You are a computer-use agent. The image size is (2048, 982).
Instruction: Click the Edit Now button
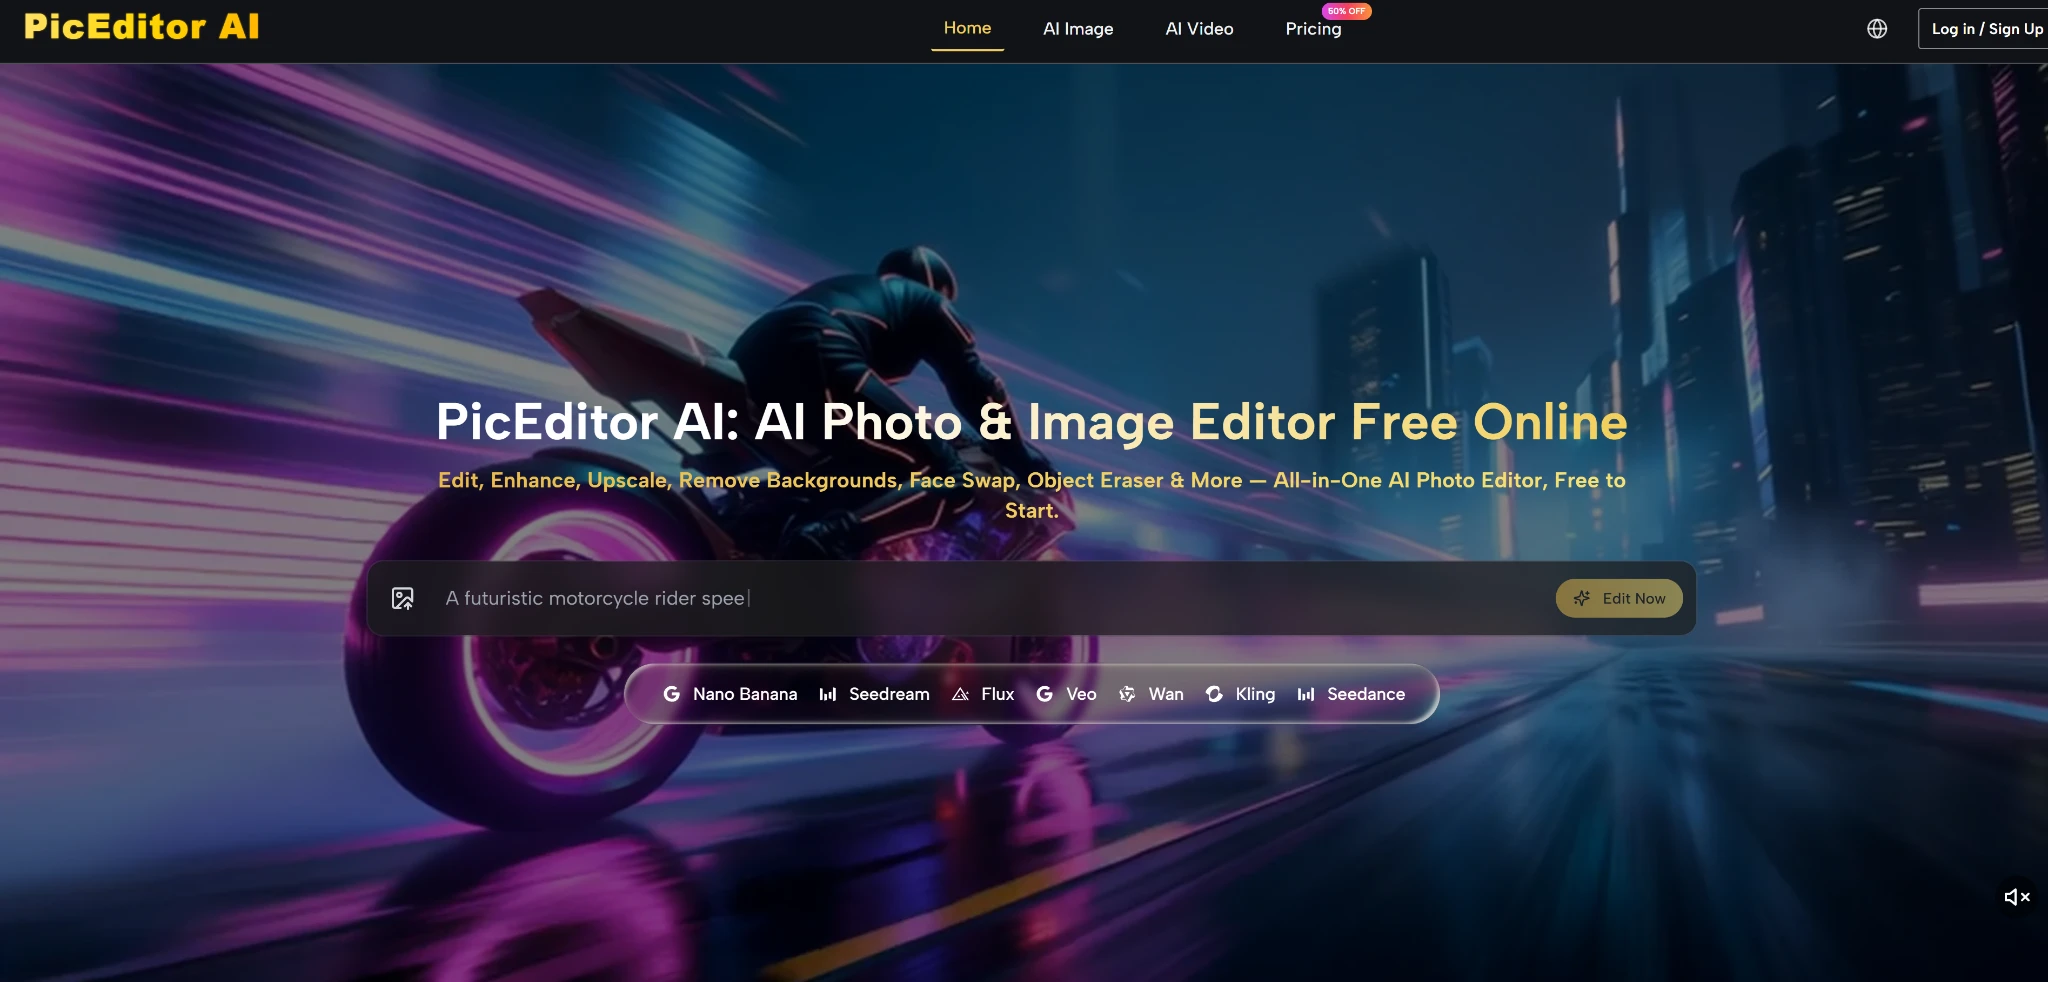click(x=1619, y=598)
